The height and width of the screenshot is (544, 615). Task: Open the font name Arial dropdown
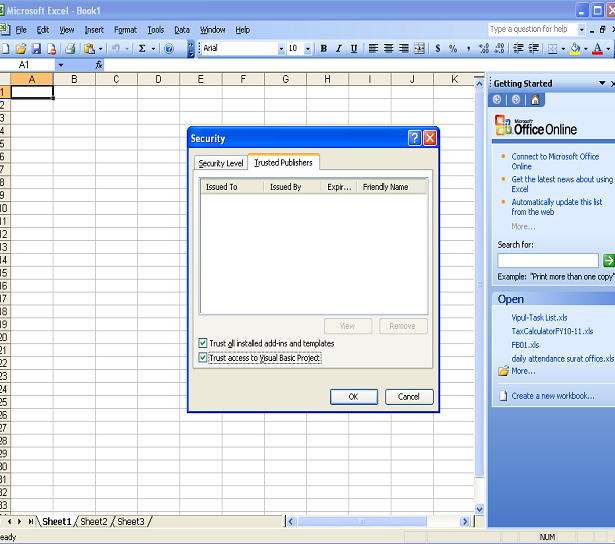pos(279,48)
